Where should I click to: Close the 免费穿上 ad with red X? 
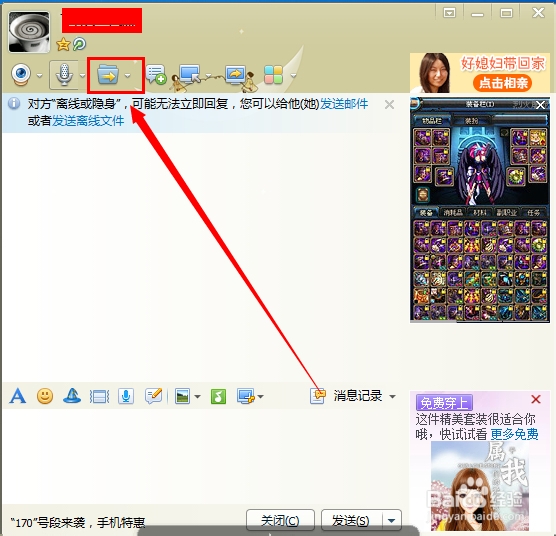tap(536, 400)
